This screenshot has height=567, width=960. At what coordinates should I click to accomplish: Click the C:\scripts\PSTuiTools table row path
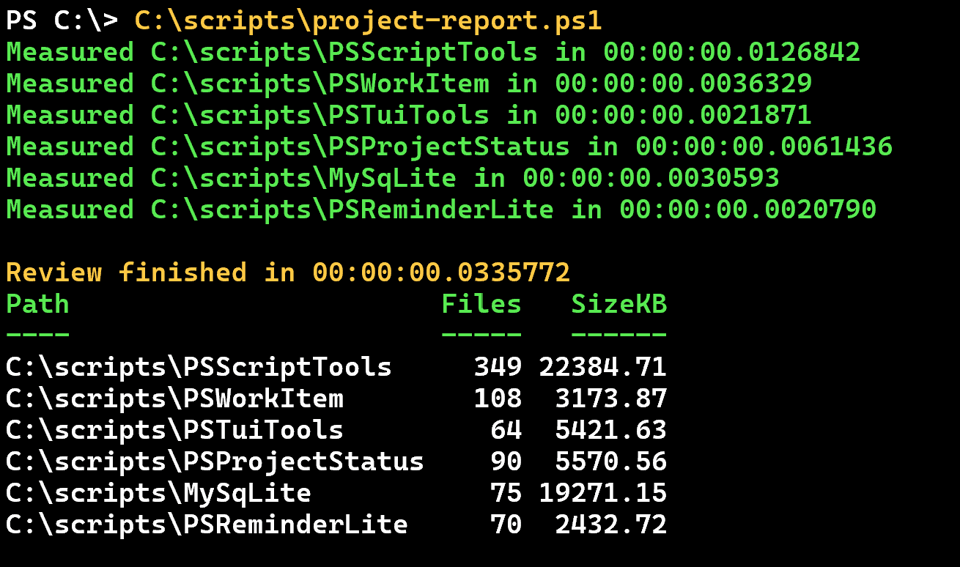click(x=174, y=430)
